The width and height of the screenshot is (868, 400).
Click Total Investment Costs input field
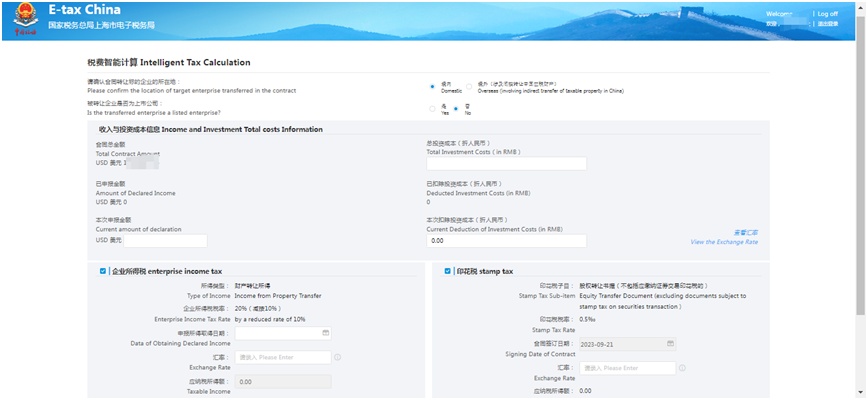506,164
